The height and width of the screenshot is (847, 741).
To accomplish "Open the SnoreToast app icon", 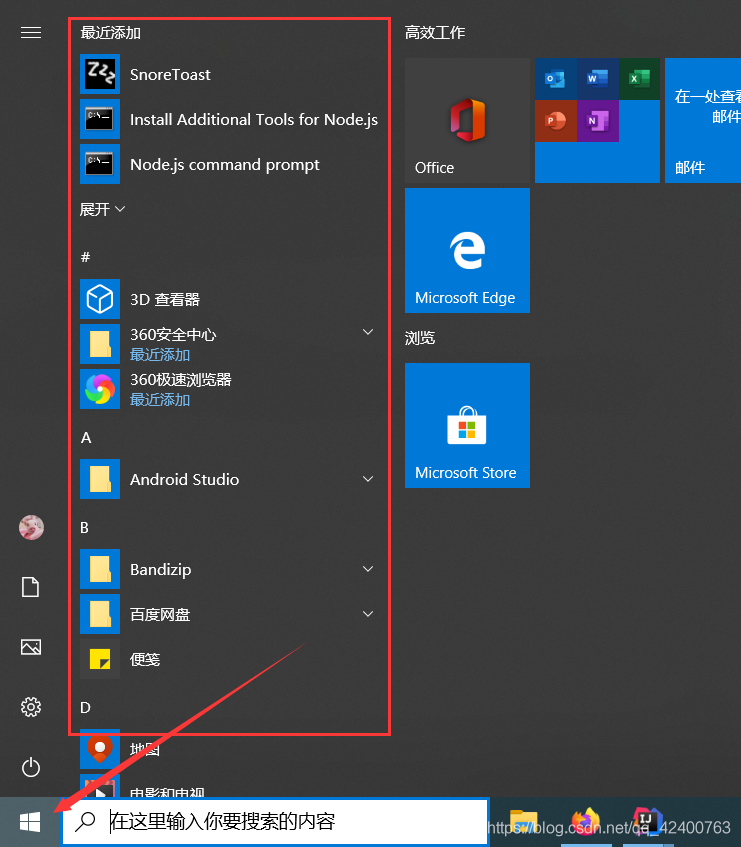I will pyautogui.click(x=100, y=74).
